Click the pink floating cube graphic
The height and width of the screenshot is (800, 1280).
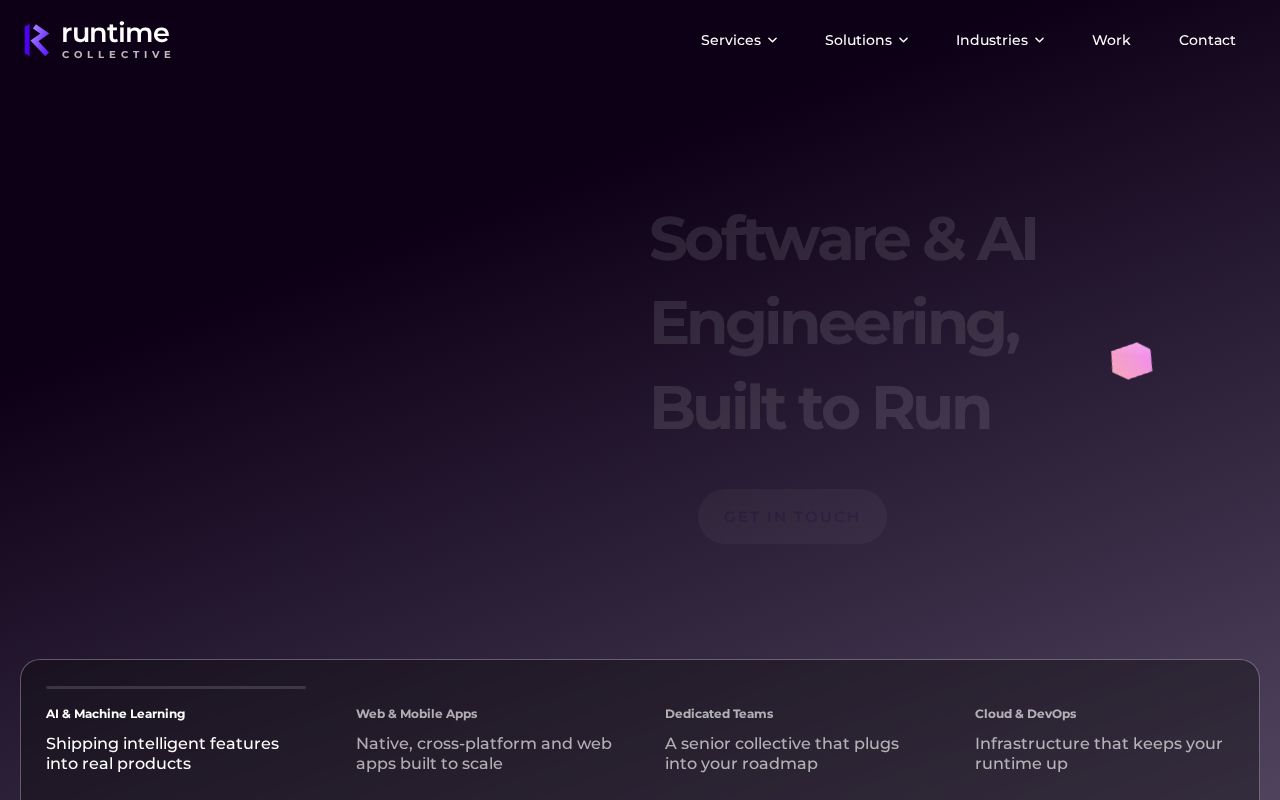coord(1132,361)
